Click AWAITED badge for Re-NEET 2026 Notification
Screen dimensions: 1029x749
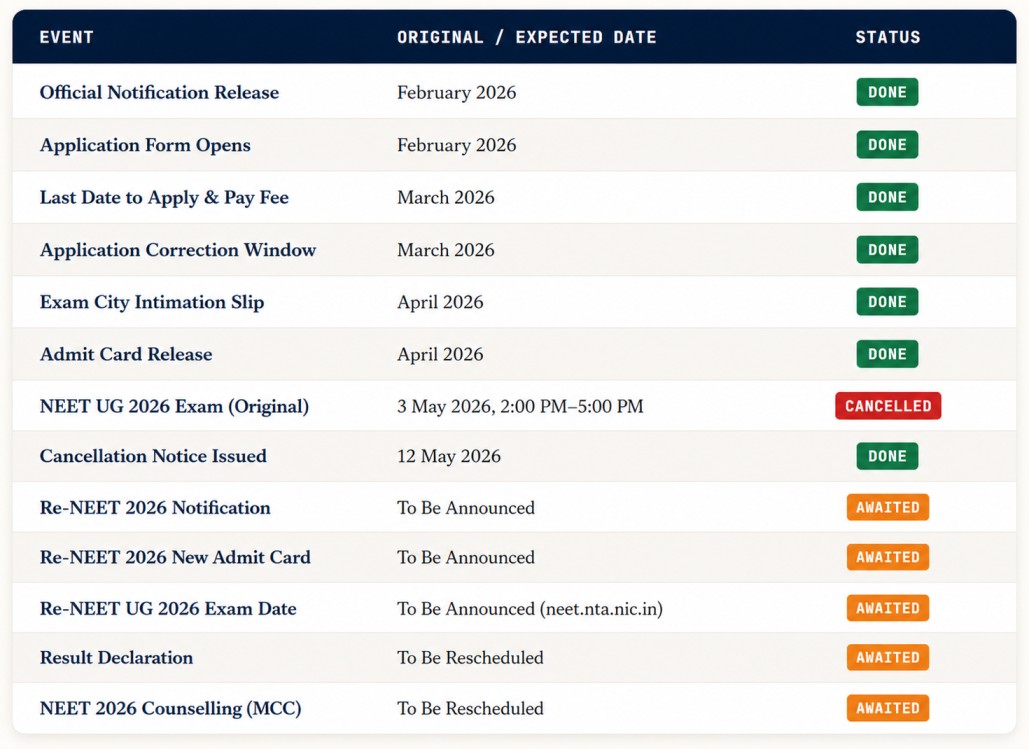[x=887, y=507]
